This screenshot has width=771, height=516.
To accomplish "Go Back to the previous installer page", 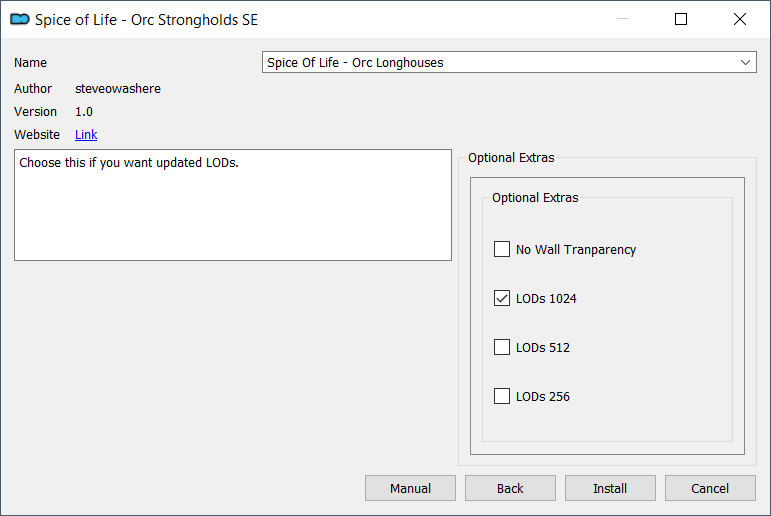I will pyautogui.click(x=510, y=488).
